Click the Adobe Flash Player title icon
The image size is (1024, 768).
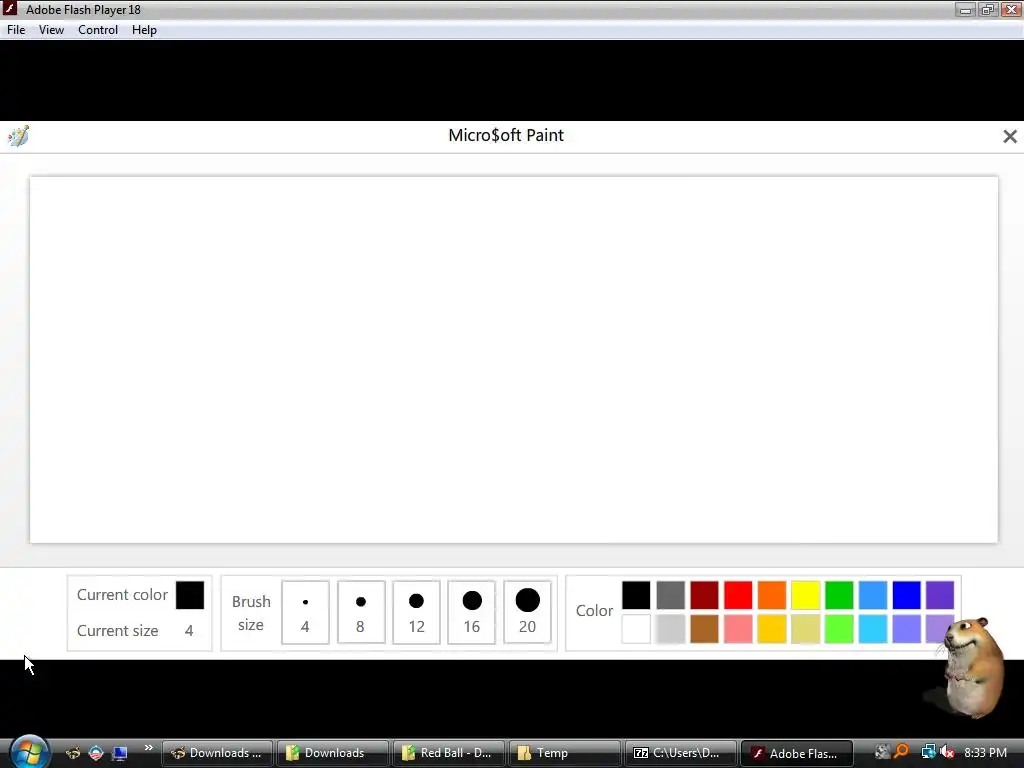[x=10, y=9]
